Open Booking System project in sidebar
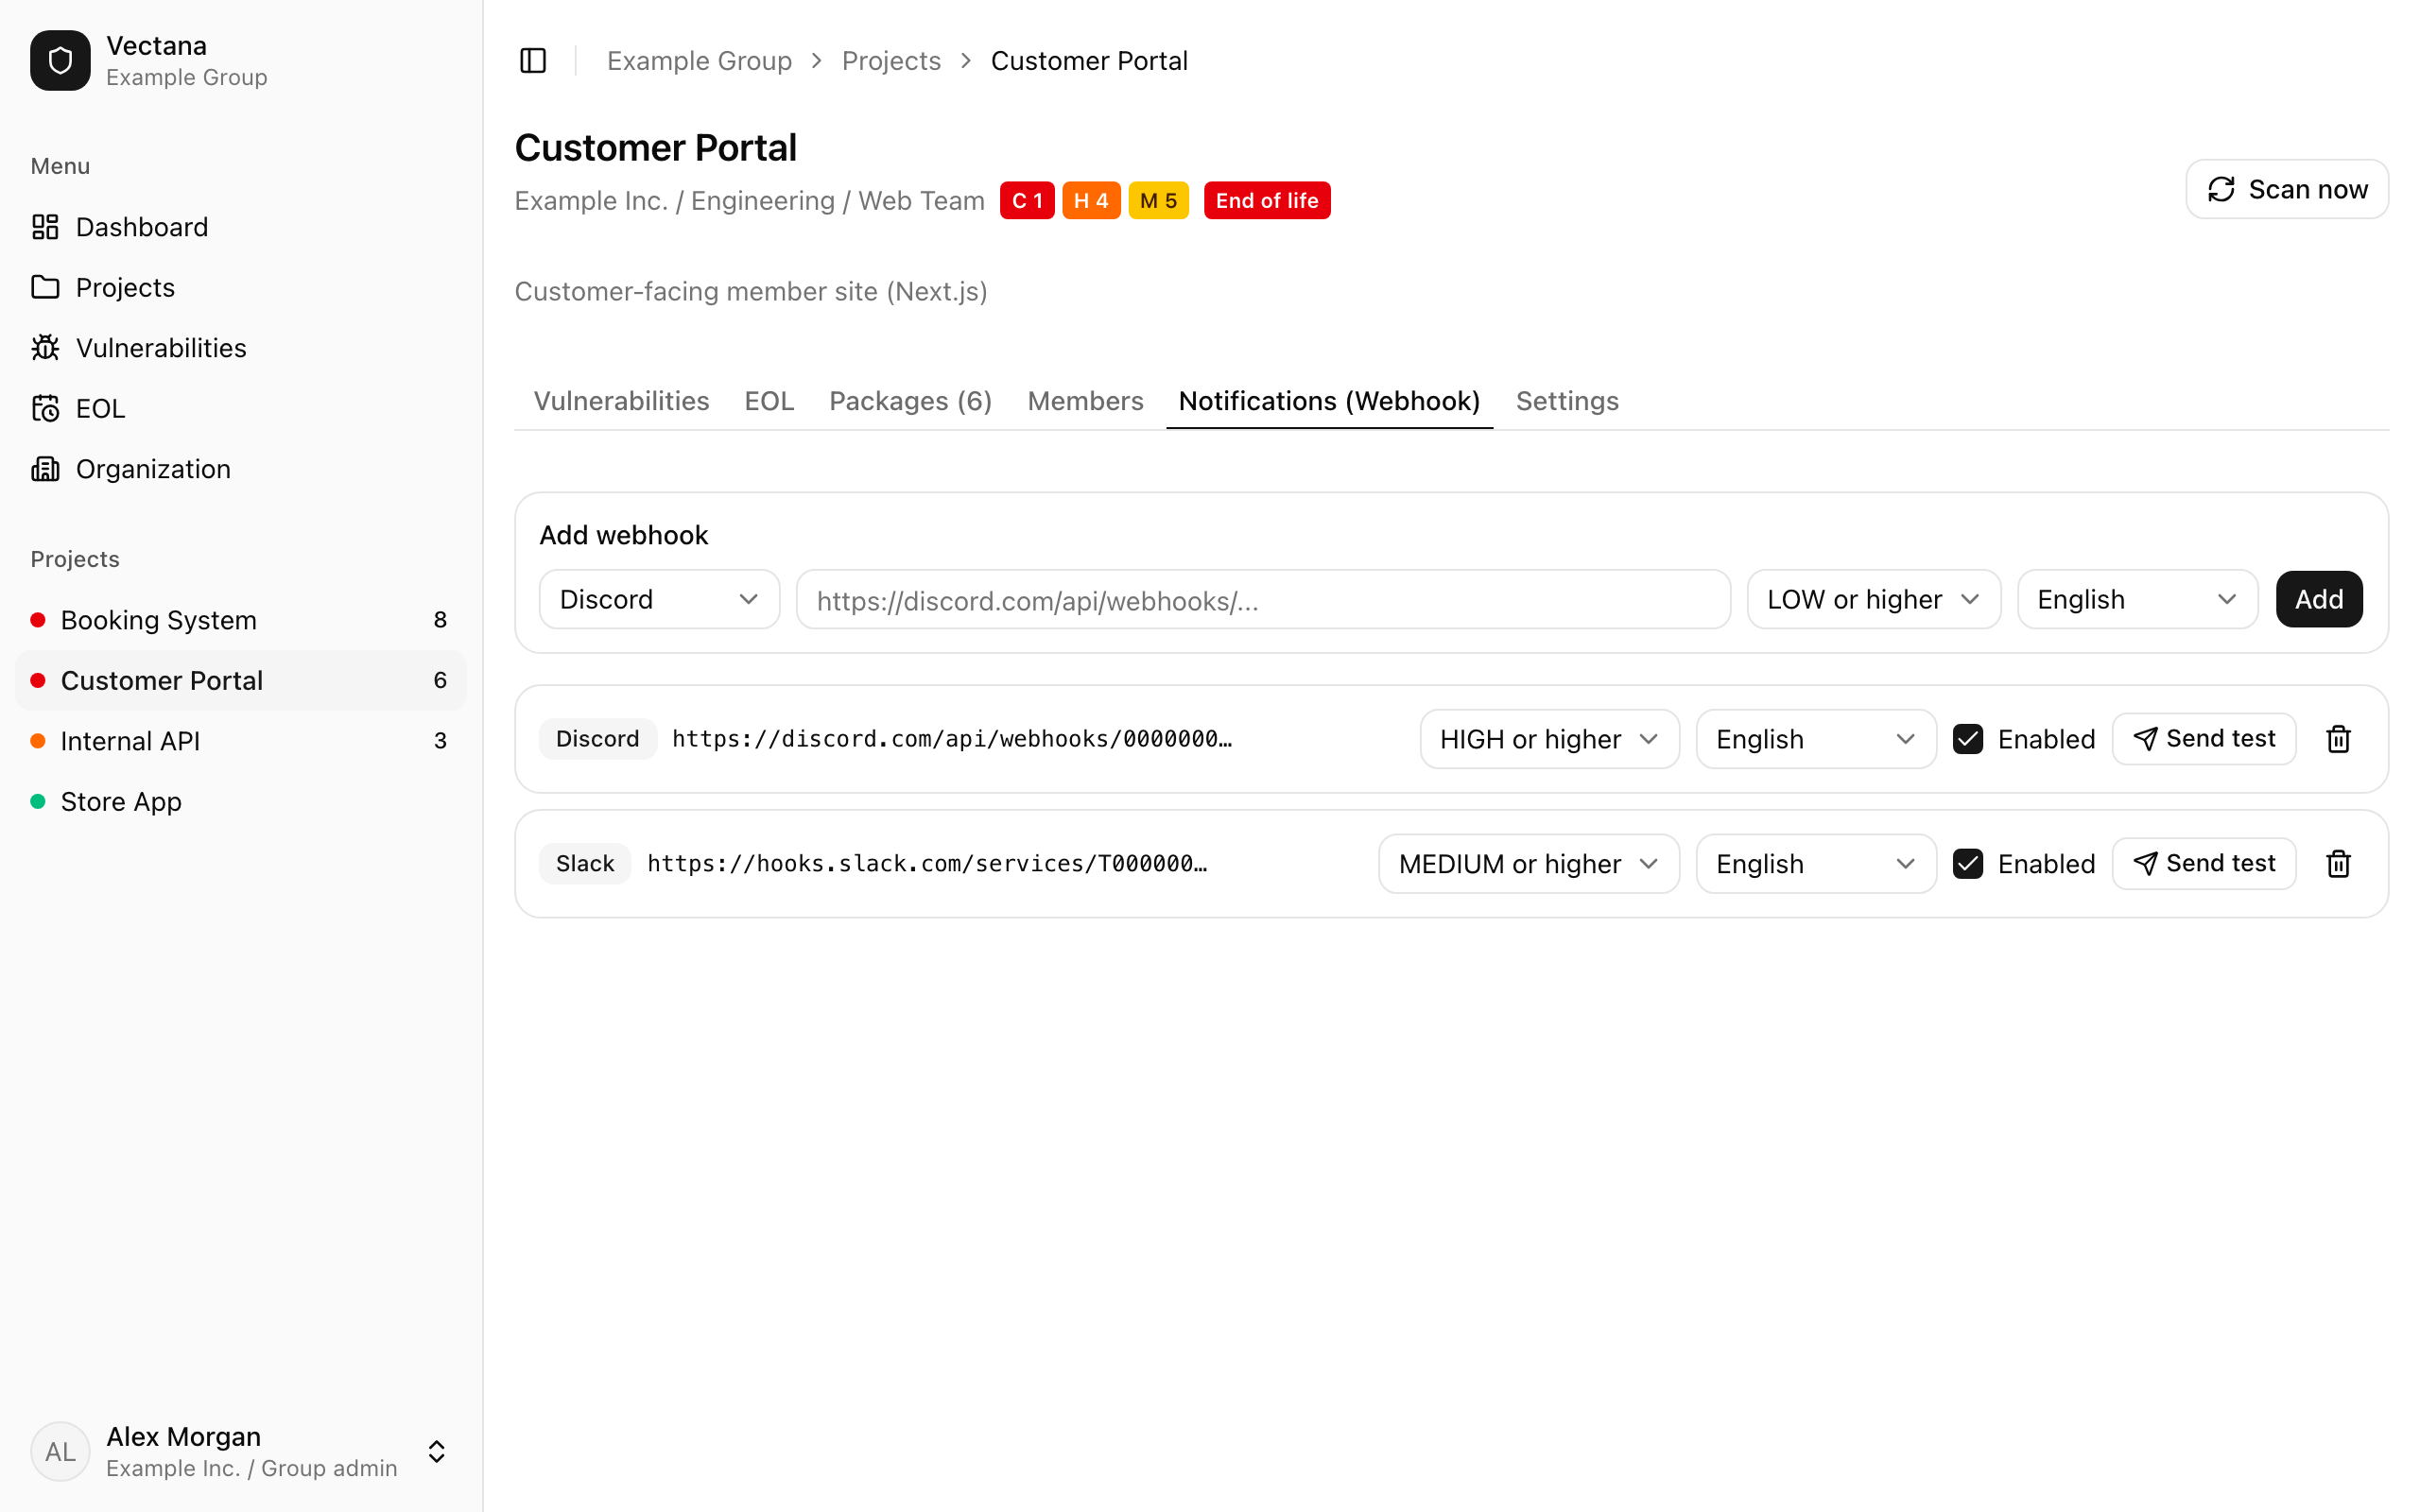This screenshot has width=2420, height=1512. tap(240, 620)
